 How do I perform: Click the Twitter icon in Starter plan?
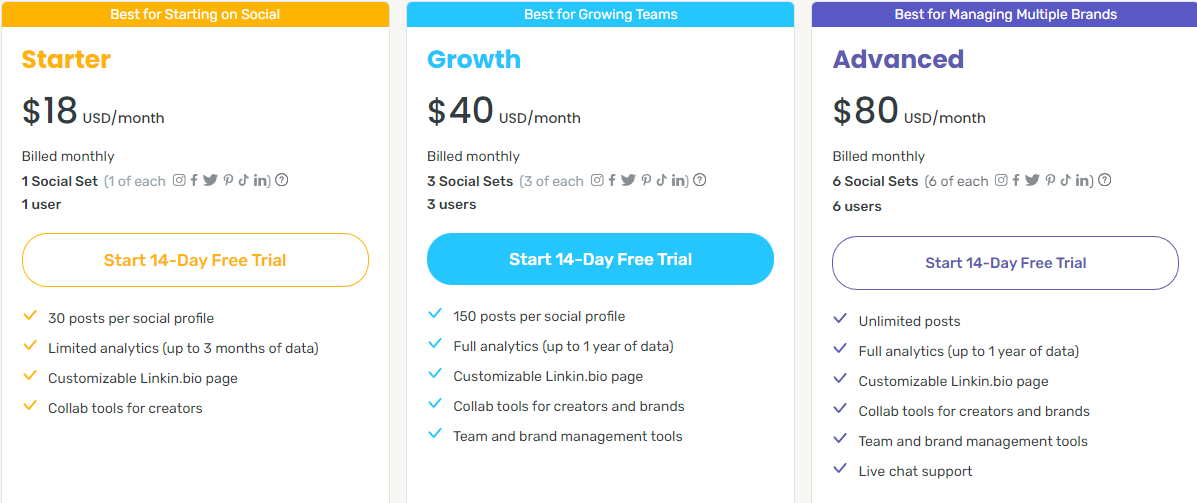(x=210, y=181)
